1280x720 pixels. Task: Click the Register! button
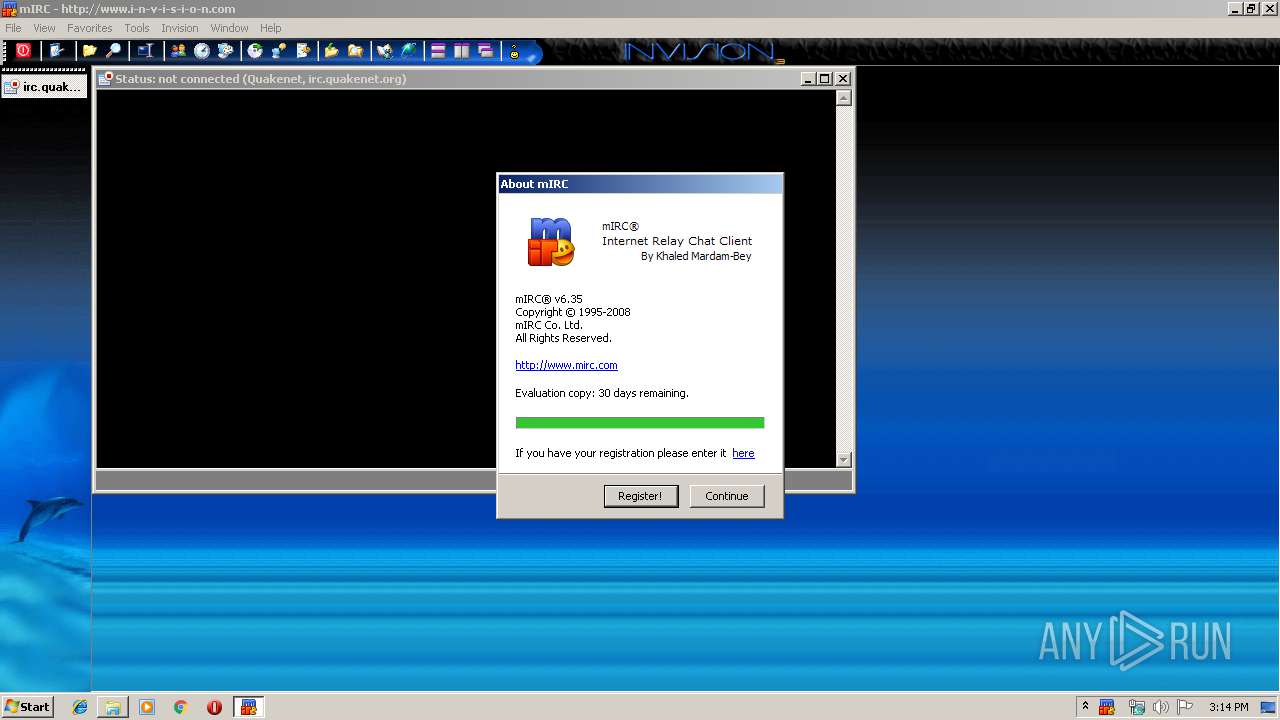(x=640, y=496)
